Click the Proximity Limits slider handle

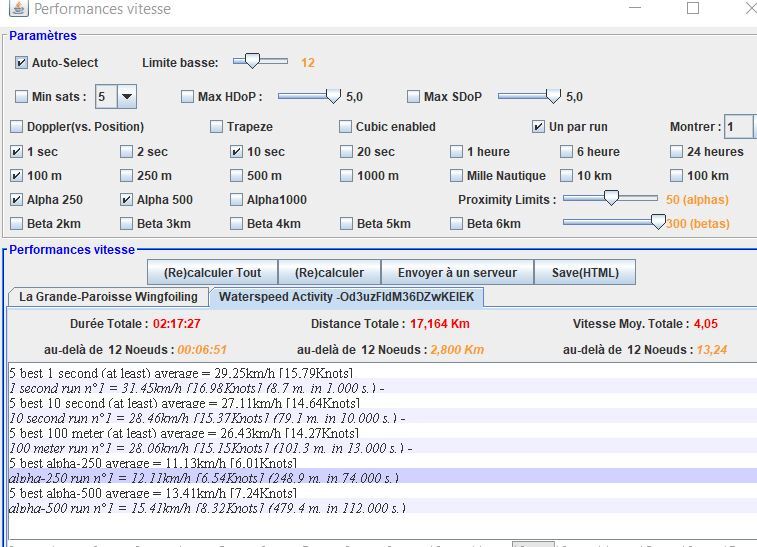609,199
